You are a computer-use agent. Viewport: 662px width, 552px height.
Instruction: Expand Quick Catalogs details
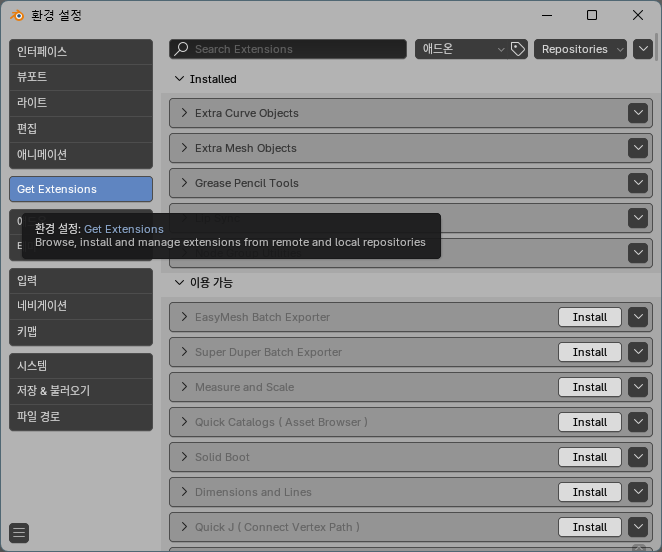[x=184, y=422]
